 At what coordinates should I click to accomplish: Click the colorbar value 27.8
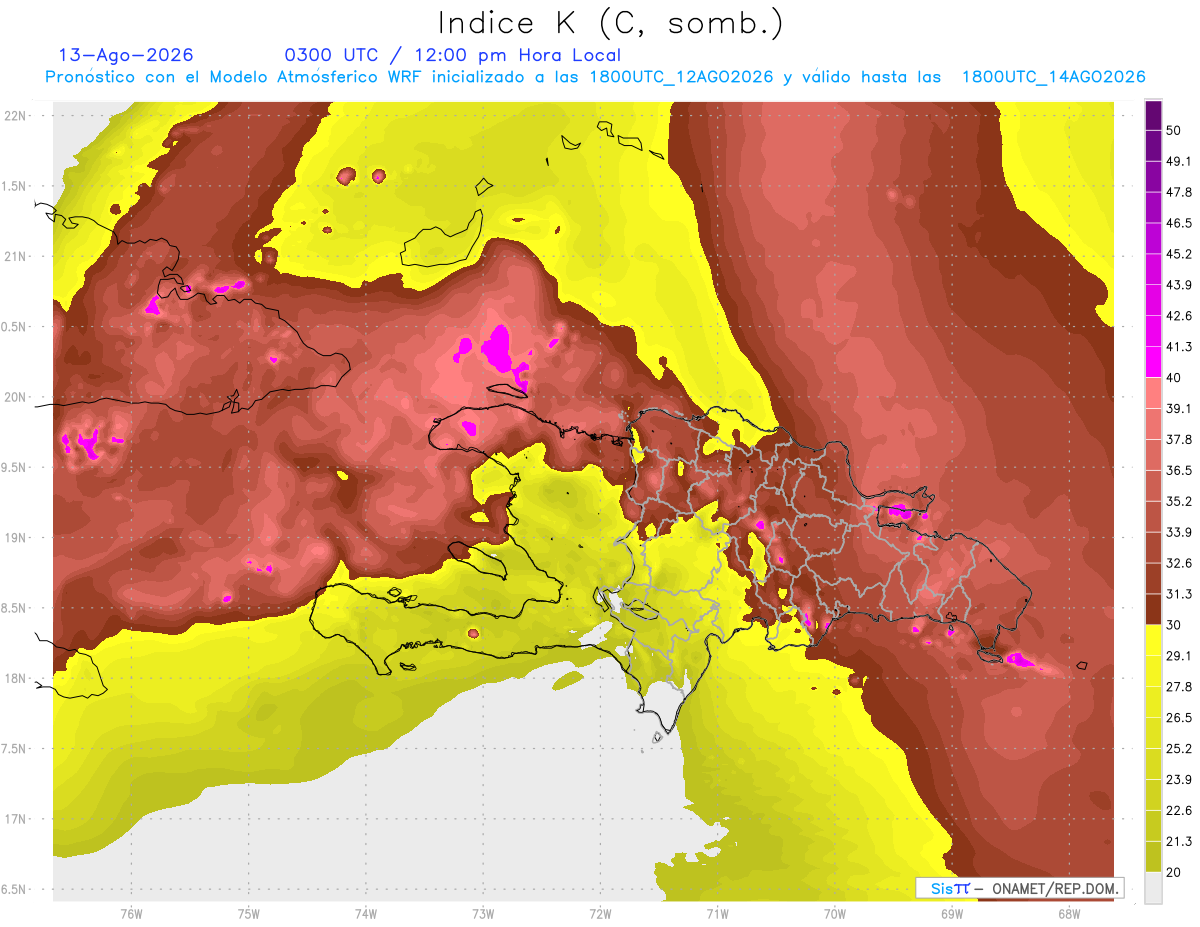[x=1178, y=686]
